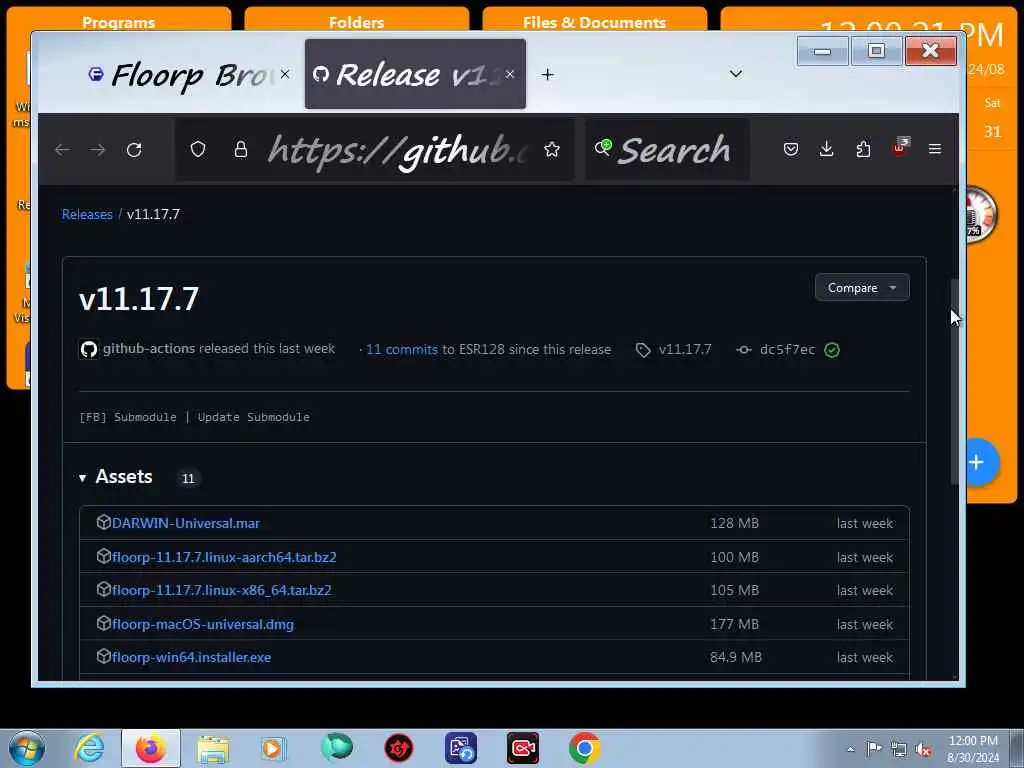View site security via padlock icon
This screenshot has width=1024, height=768.
coord(241,150)
